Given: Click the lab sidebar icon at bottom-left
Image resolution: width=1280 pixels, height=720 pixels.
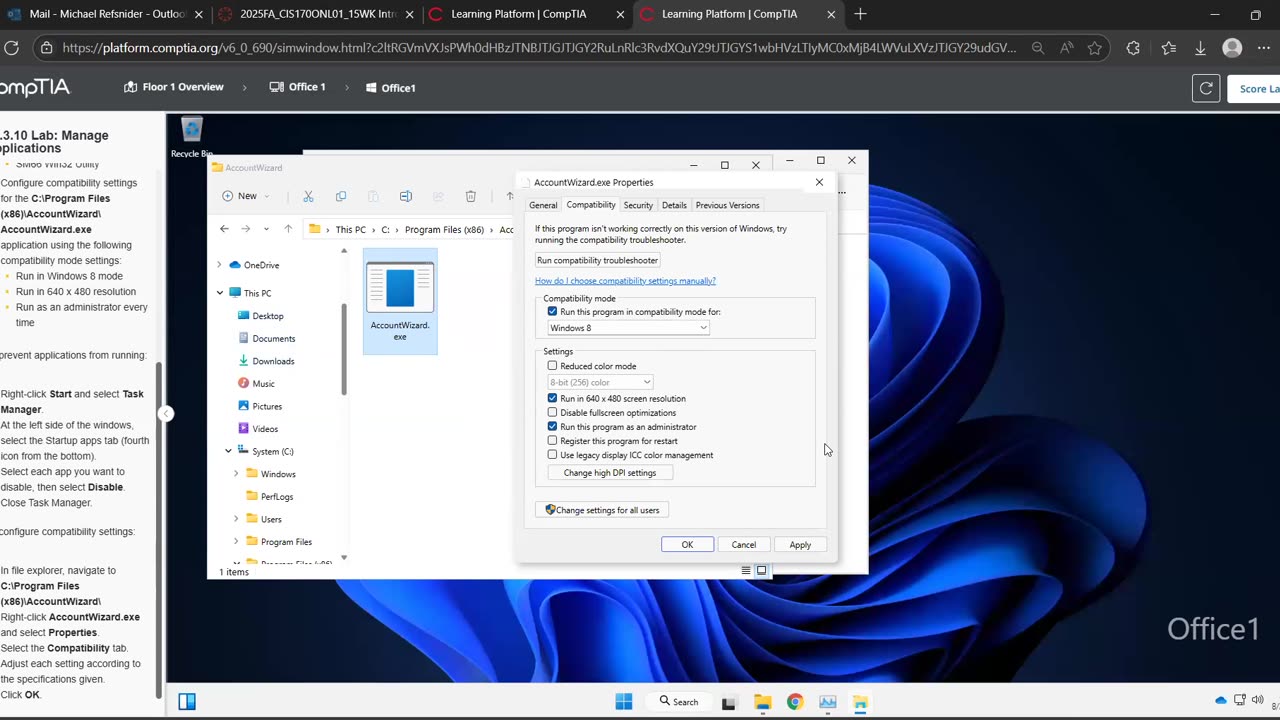Looking at the screenshot, I should tap(187, 701).
